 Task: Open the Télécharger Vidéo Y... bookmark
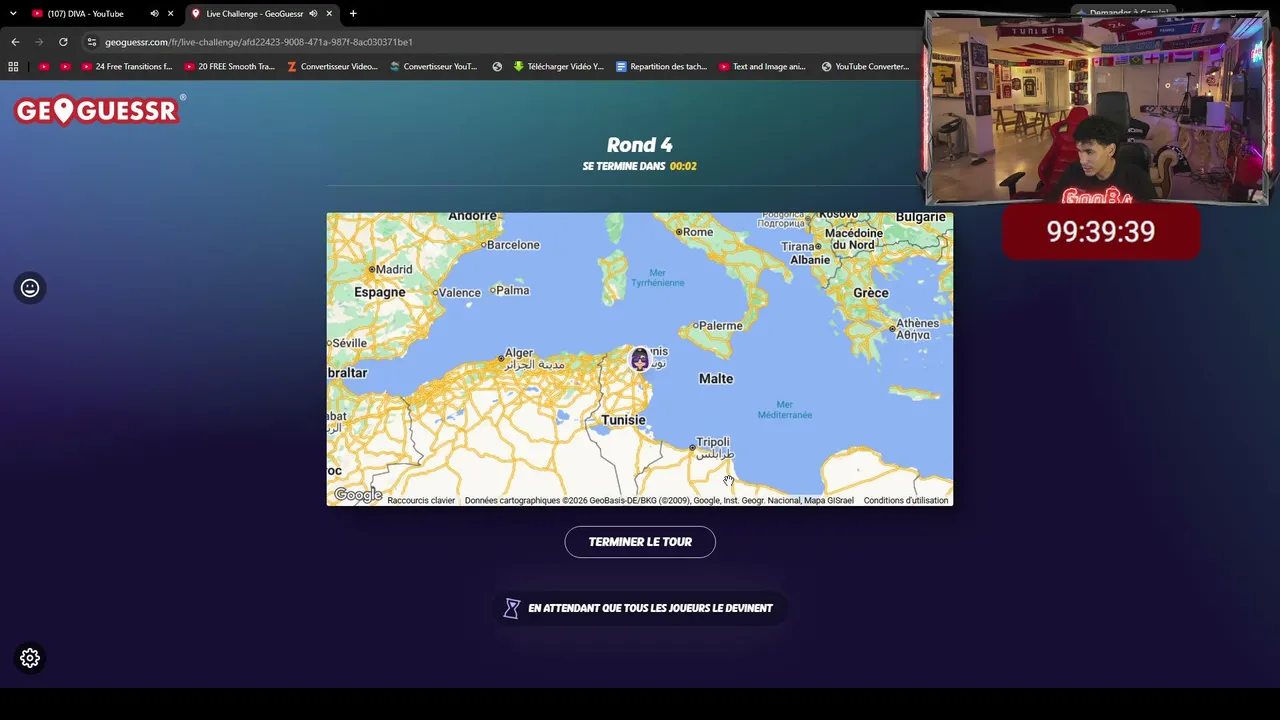(559, 67)
